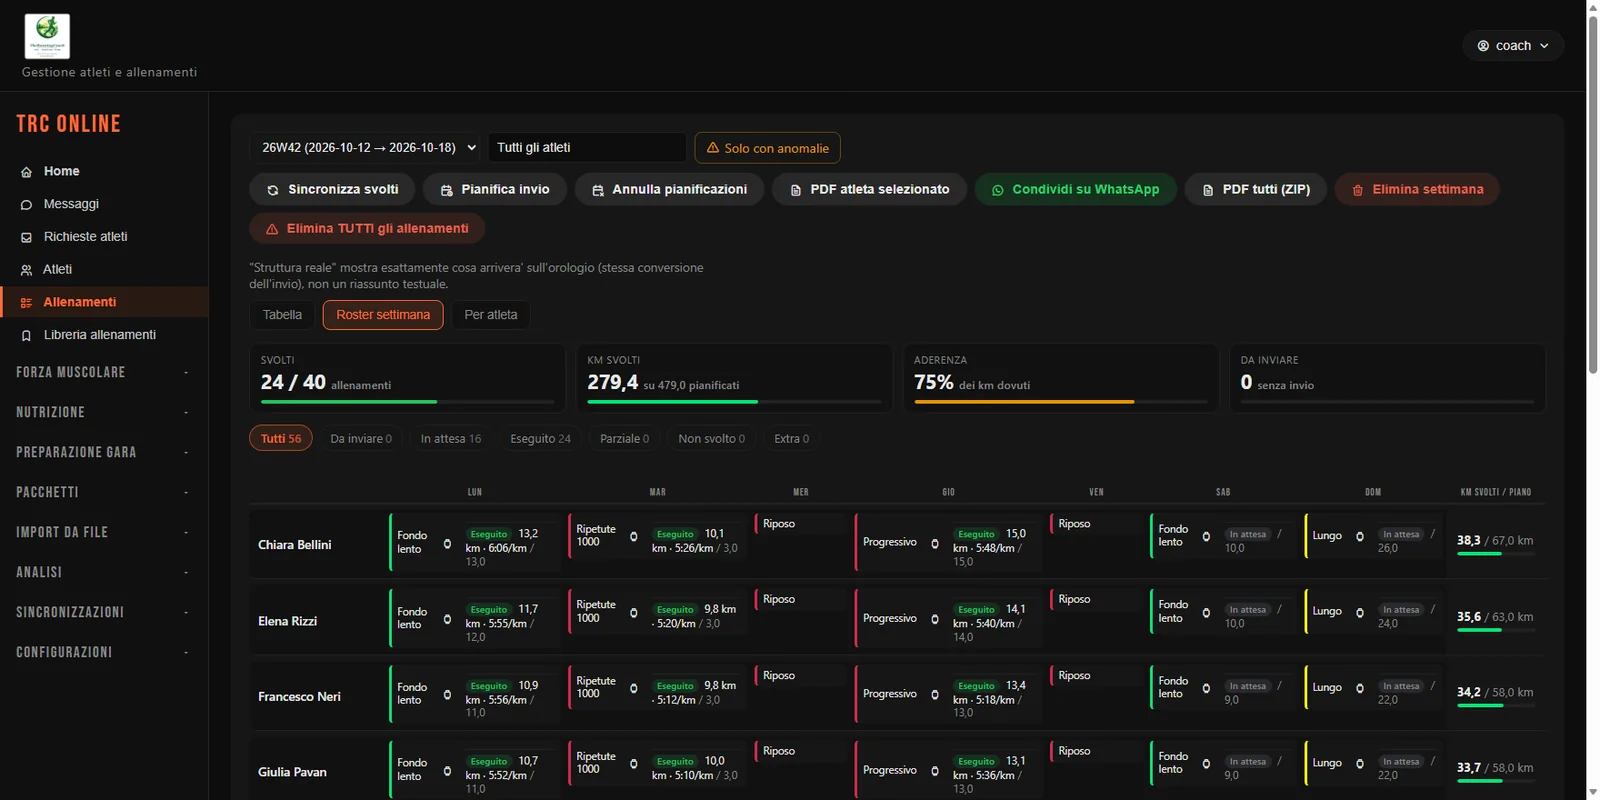Click watch icon on Francesco Neri's Progressivo
Viewport: 1600px width, 800px height.
935,695
